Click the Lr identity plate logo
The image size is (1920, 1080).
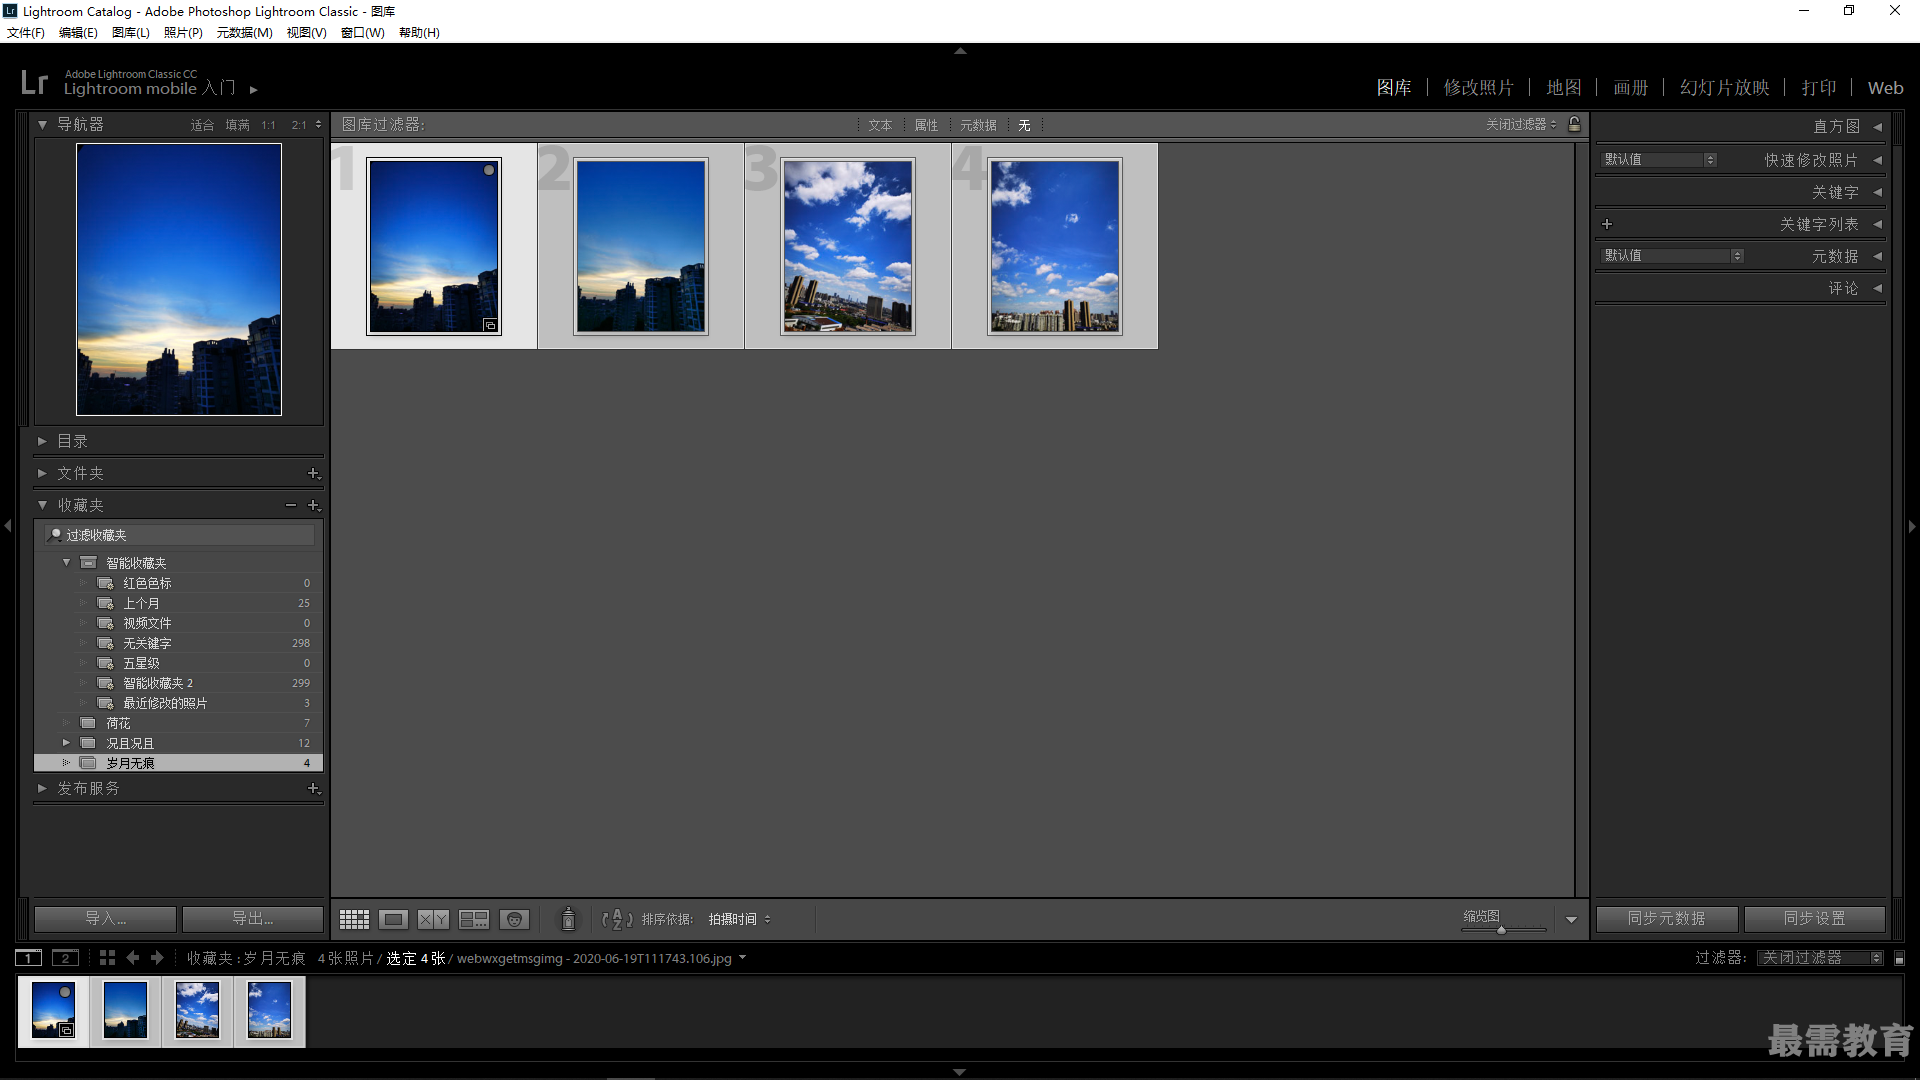34,82
